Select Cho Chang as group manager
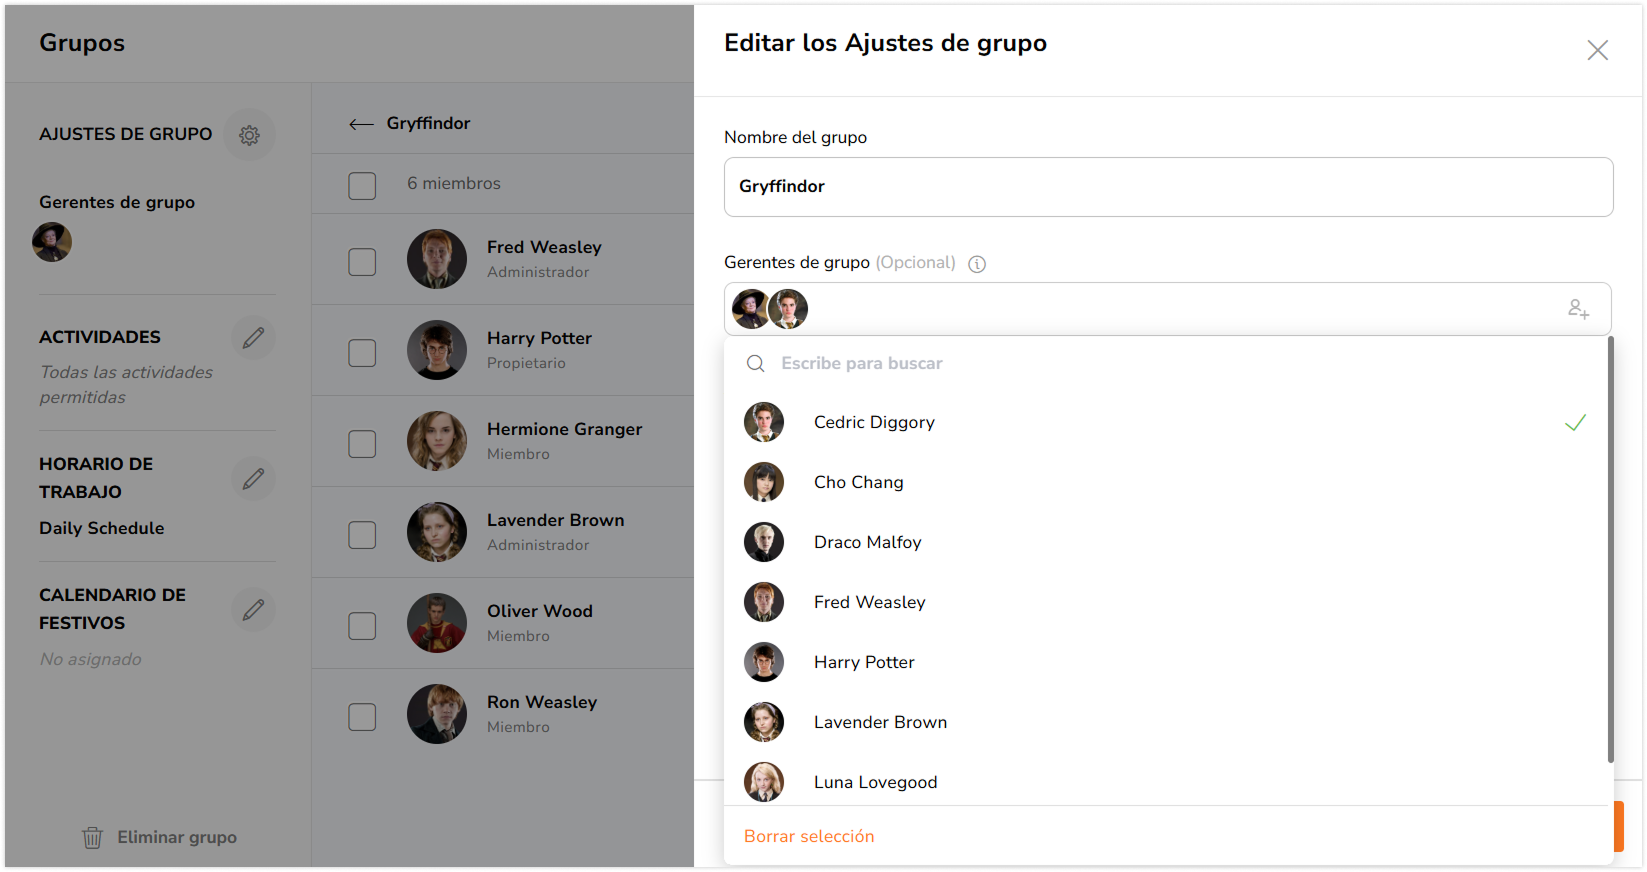1647x872 pixels. click(x=1166, y=482)
